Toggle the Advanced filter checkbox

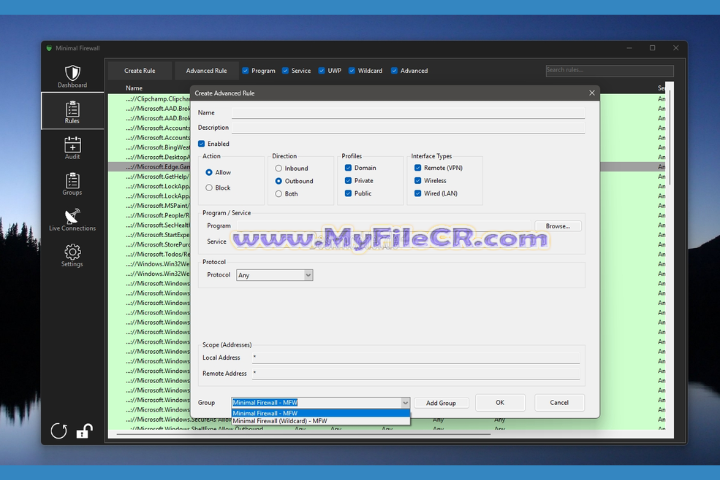[x=394, y=70]
